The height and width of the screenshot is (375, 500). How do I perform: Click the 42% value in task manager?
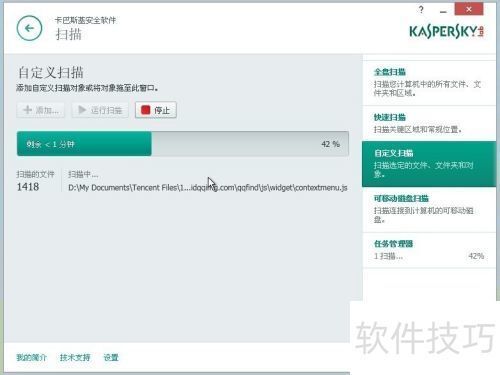pos(476,256)
